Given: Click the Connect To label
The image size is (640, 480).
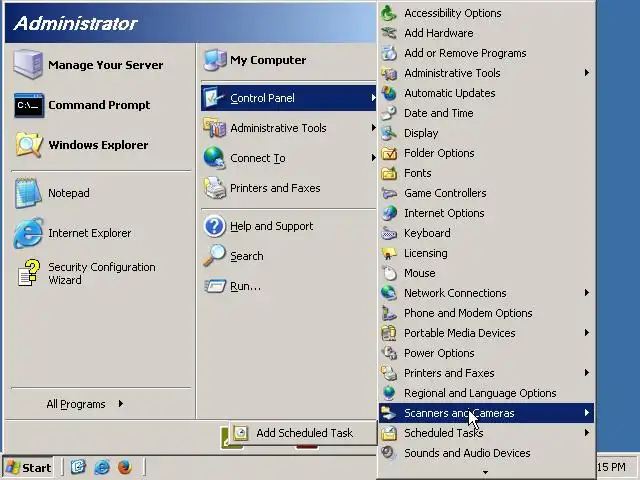Looking at the screenshot, I should [258, 158].
